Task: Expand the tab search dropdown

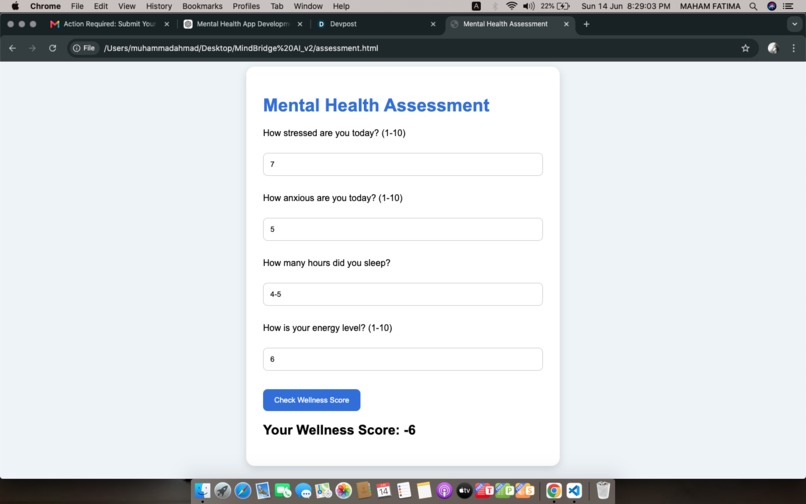Action: [794, 24]
